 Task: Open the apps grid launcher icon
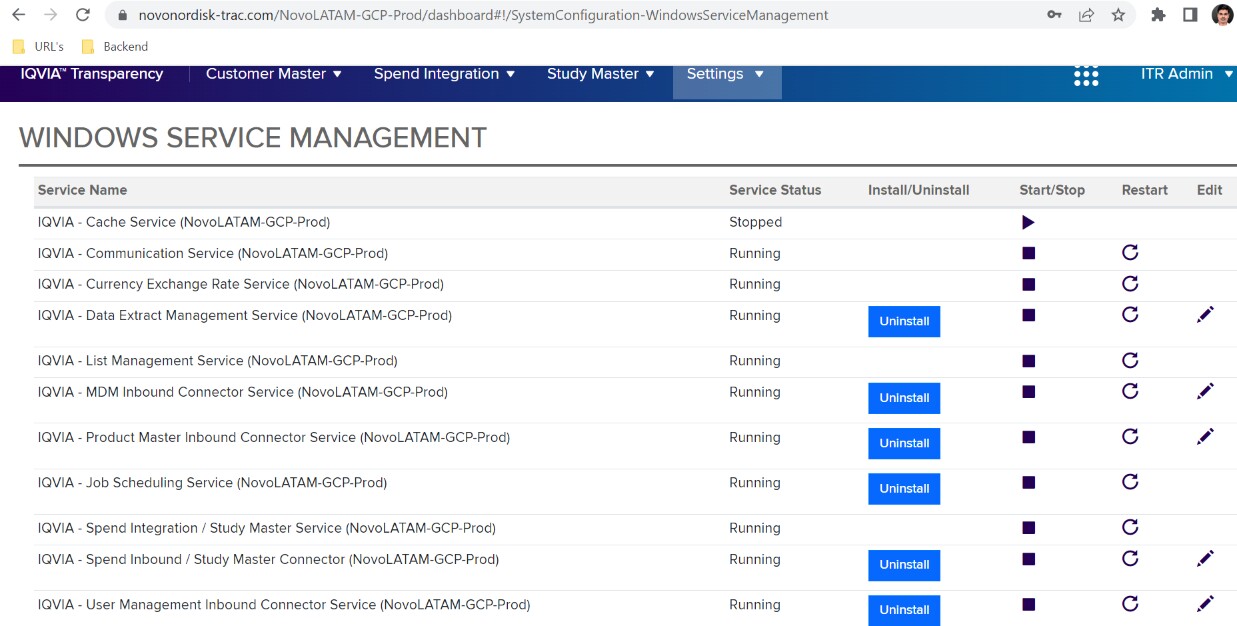pos(1086,75)
